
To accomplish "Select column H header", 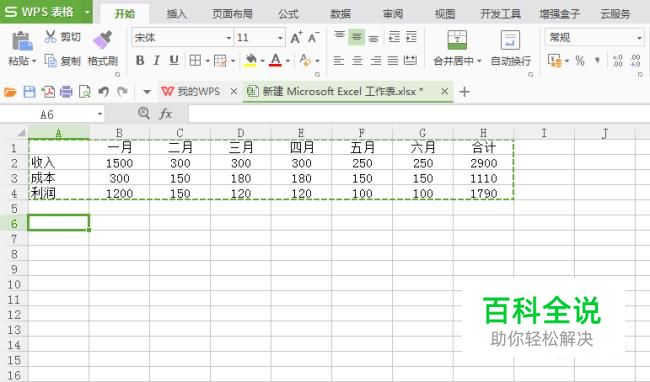I will coord(483,133).
